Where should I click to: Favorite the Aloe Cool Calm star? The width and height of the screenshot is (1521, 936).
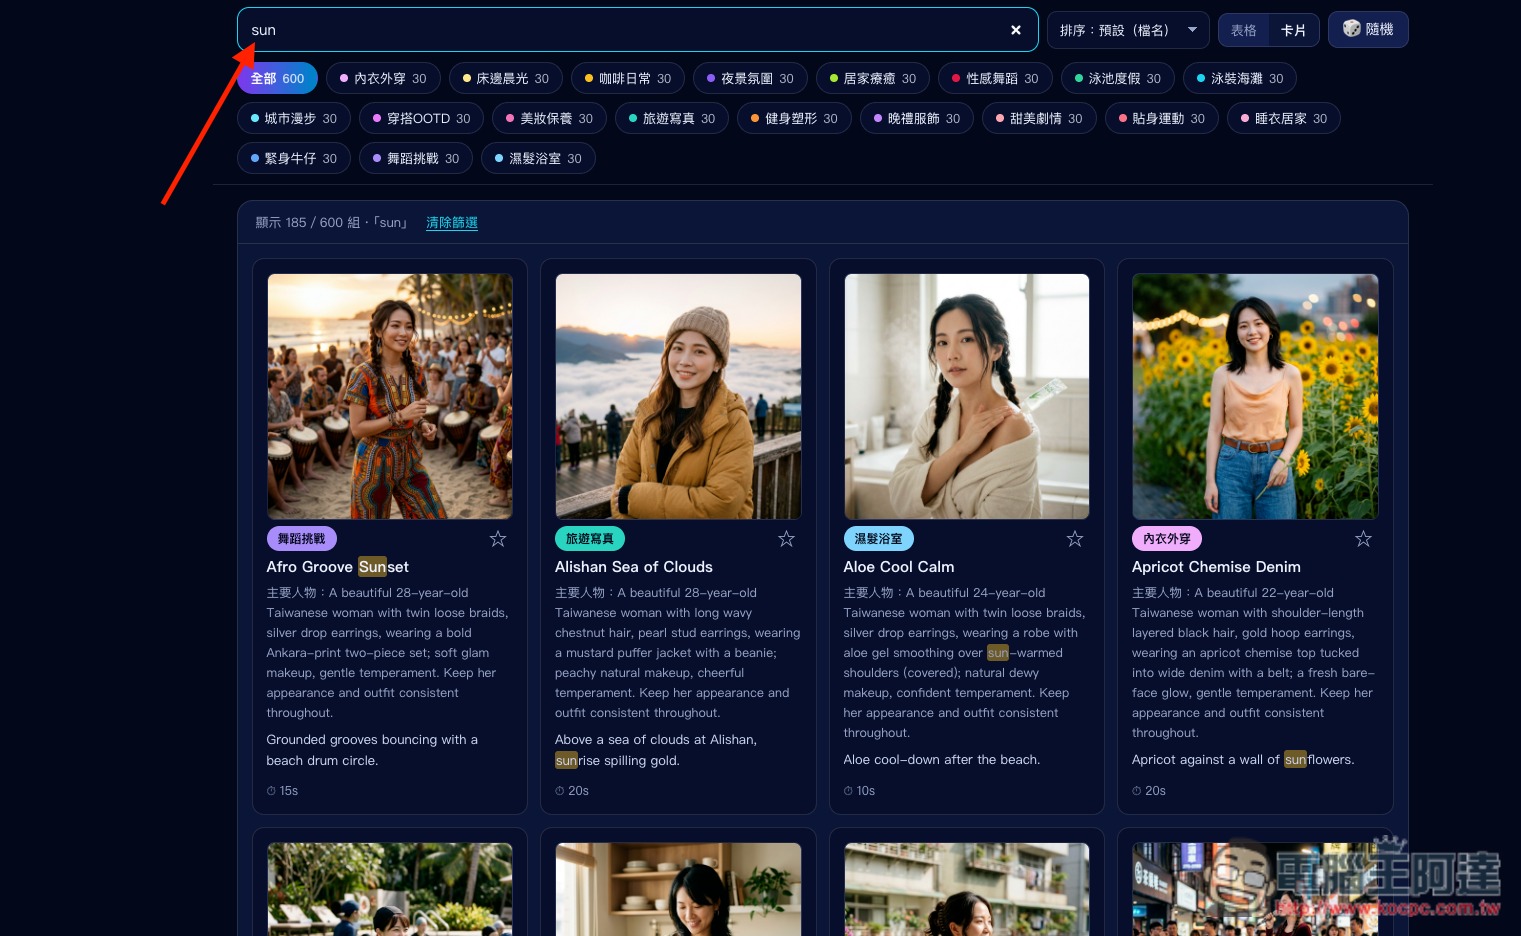pyautogui.click(x=1075, y=539)
